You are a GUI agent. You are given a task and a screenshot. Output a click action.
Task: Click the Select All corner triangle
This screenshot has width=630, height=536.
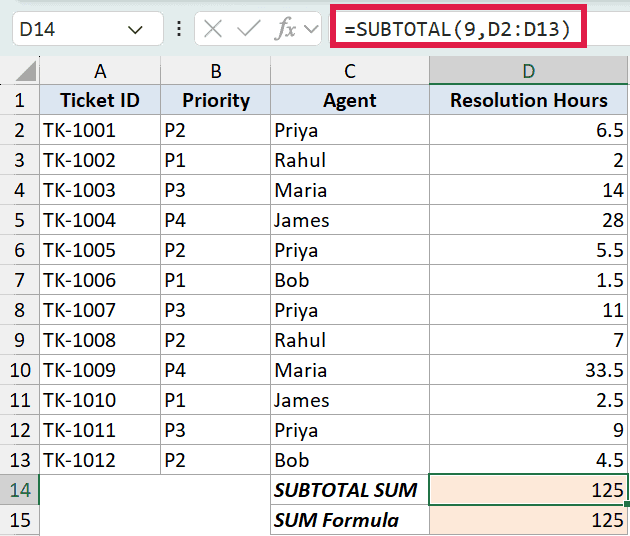[x=26, y=71]
